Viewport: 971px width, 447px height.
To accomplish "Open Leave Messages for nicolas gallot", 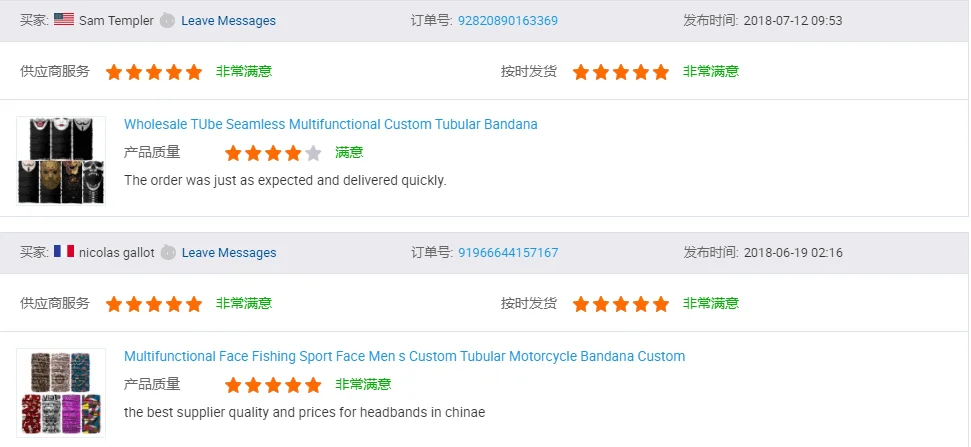I will click(x=228, y=252).
